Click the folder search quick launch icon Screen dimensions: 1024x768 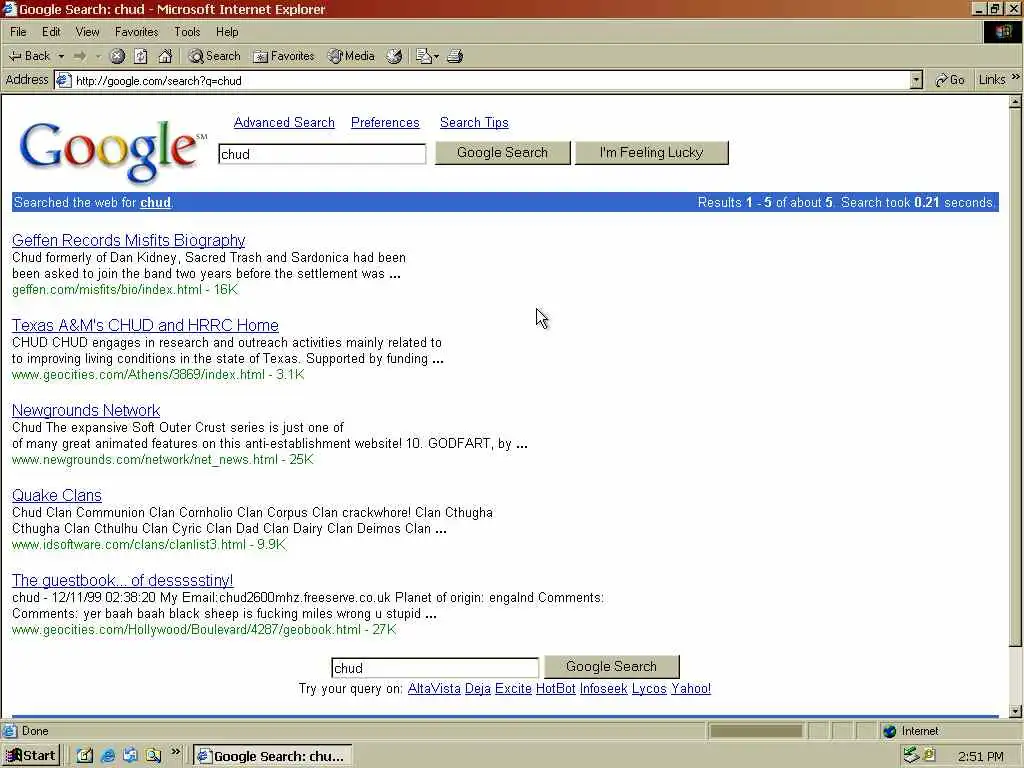click(x=153, y=756)
